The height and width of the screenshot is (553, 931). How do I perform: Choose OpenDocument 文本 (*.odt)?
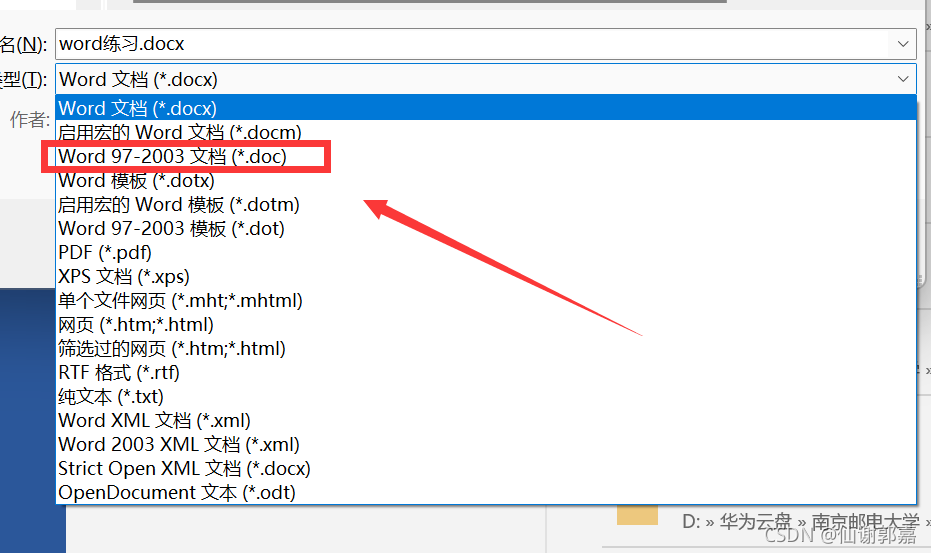pyautogui.click(x=486, y=492)
